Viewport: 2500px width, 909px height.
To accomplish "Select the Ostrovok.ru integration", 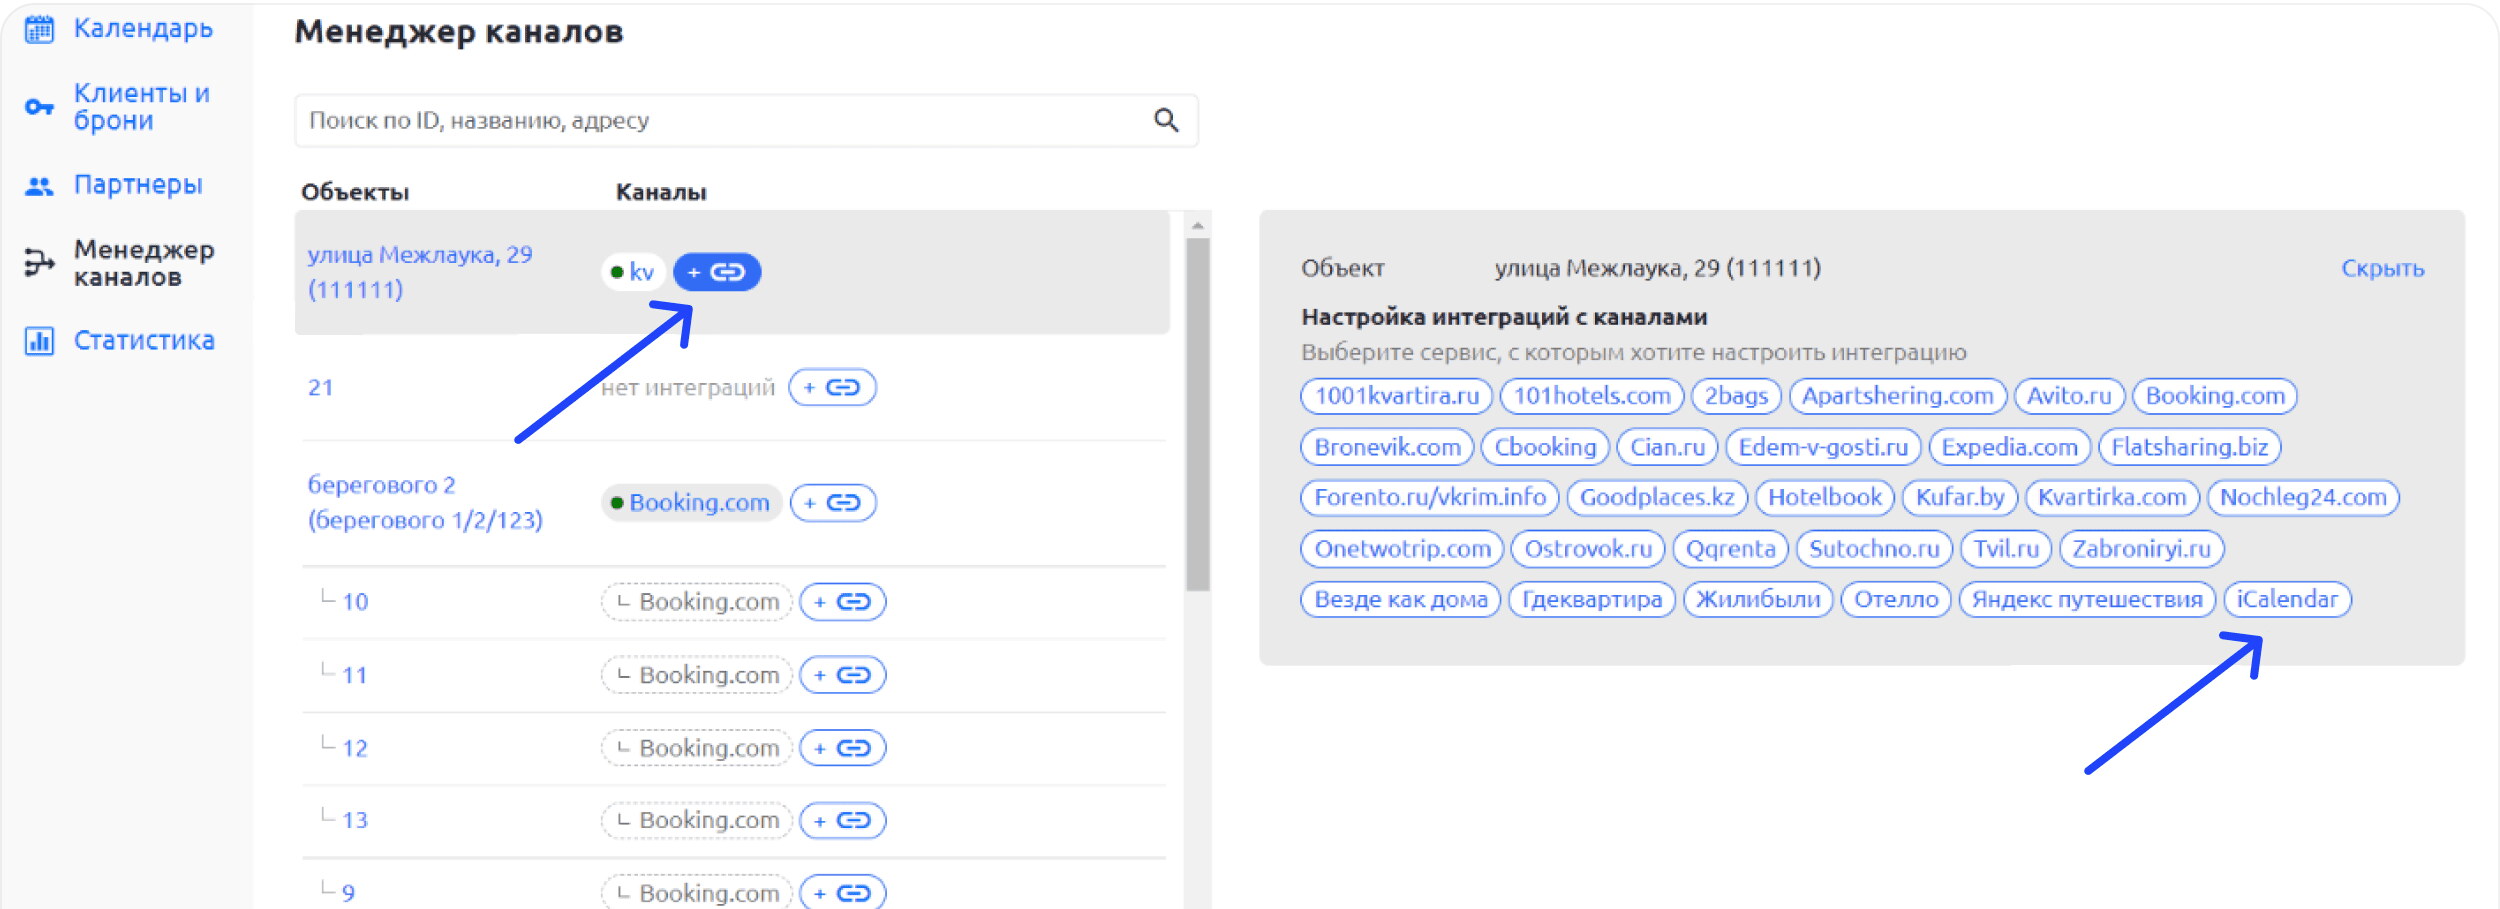I will (1588, 549).
